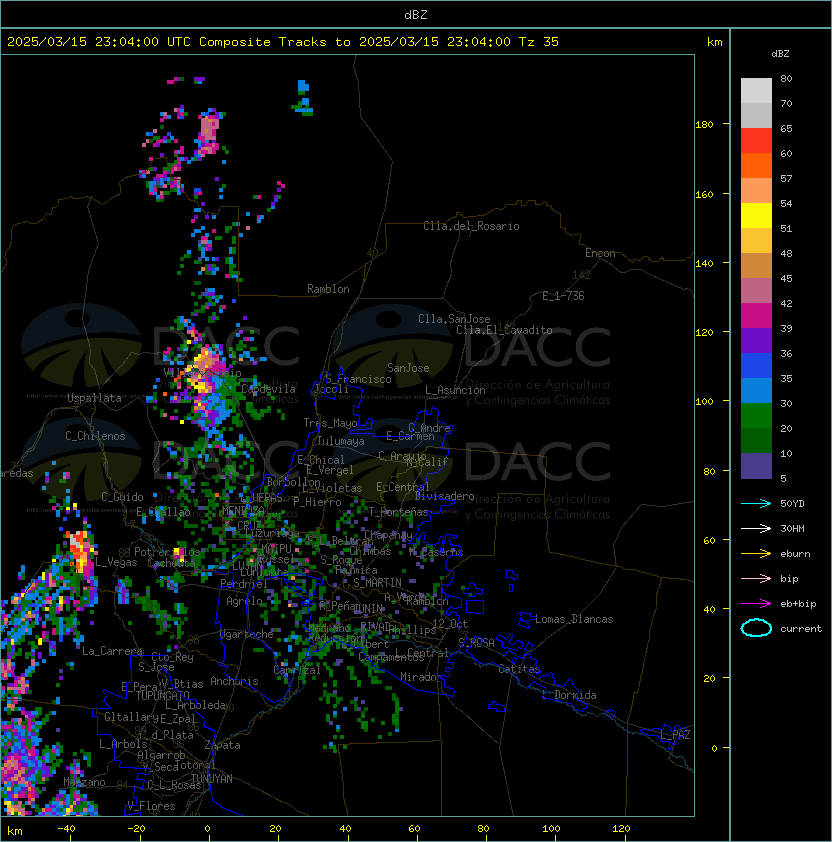The width and height of the screenshot is (832, 842).
Task: Pick the magenta 39–42 dBZ legend swatch
Action: point(756,316)
